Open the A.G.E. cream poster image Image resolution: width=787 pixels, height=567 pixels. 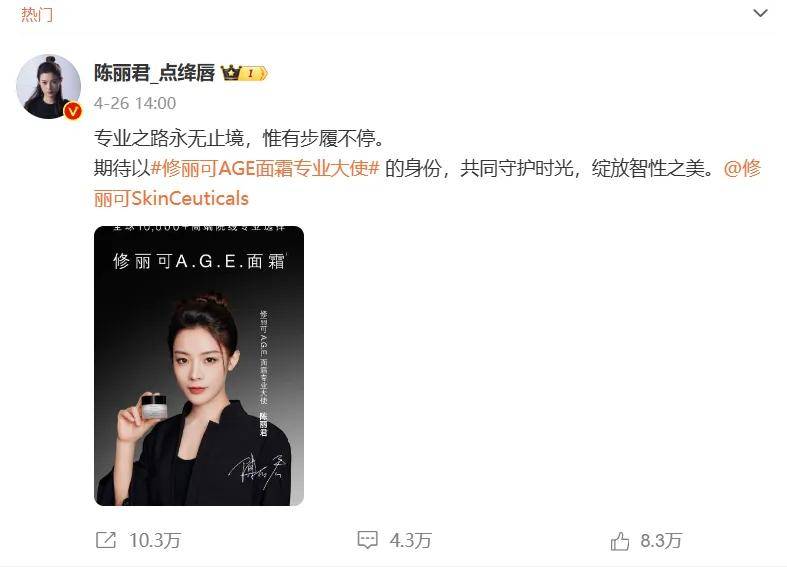pyautogui.click(x=199, y=366)
